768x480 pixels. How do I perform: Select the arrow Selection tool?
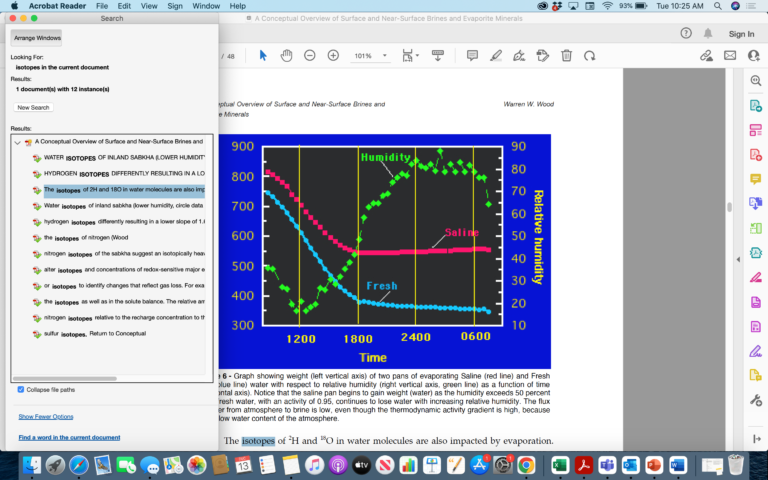(263, 56)
